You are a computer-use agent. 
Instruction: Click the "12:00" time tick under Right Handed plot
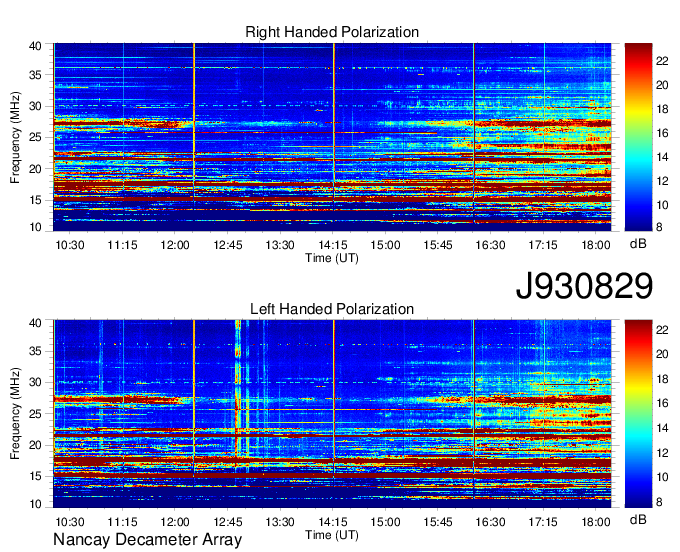point(175,245)
